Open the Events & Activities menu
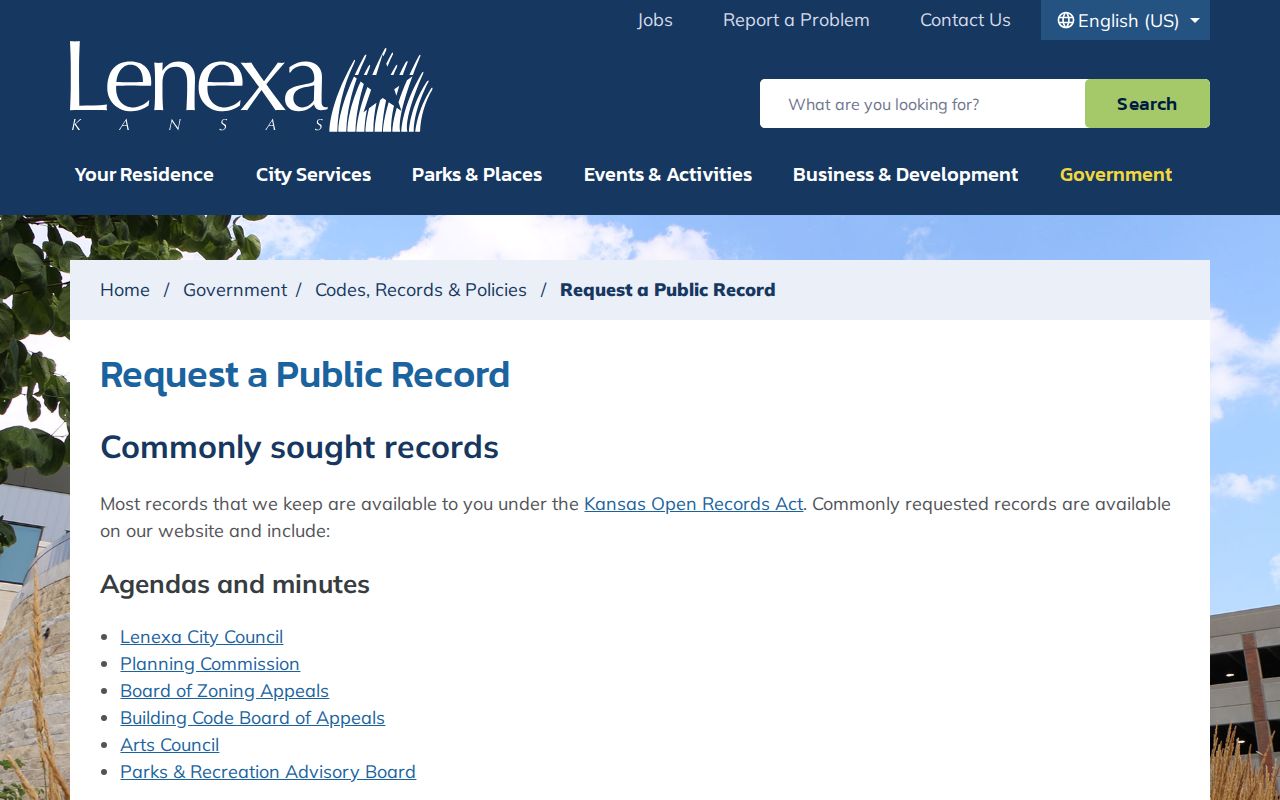This screenshot has height=800, width=1280. coord(668,174)
